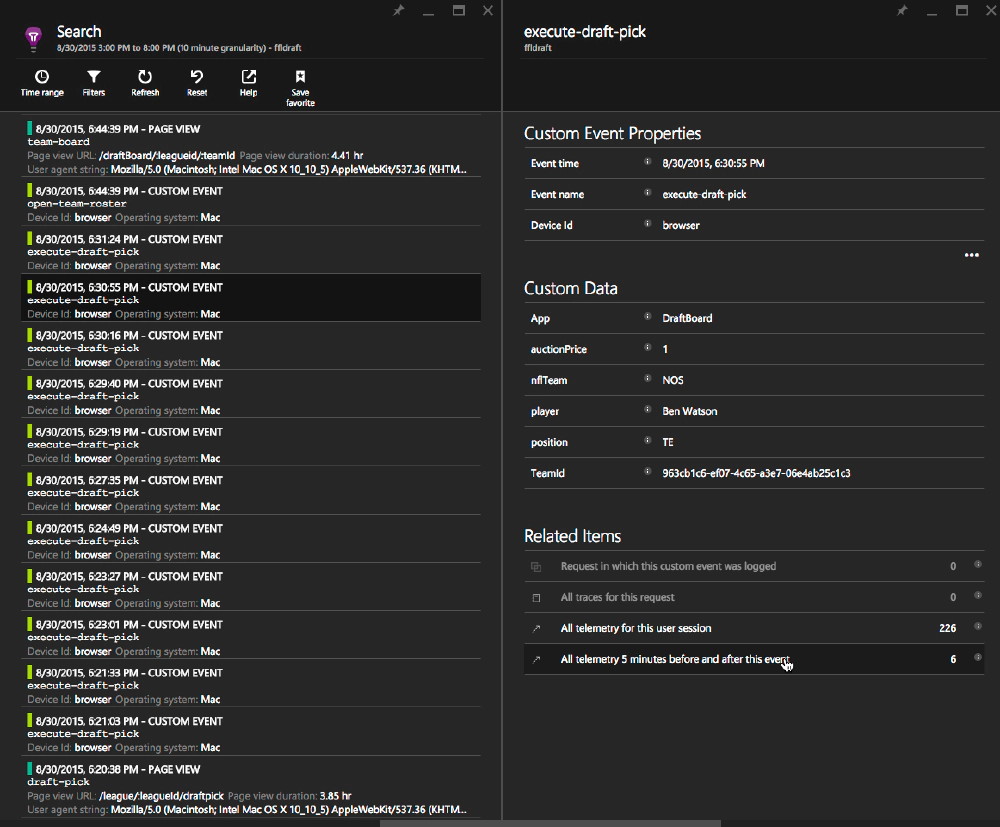
Task: Click info icon beside Event time
Action: pos(647,162)
